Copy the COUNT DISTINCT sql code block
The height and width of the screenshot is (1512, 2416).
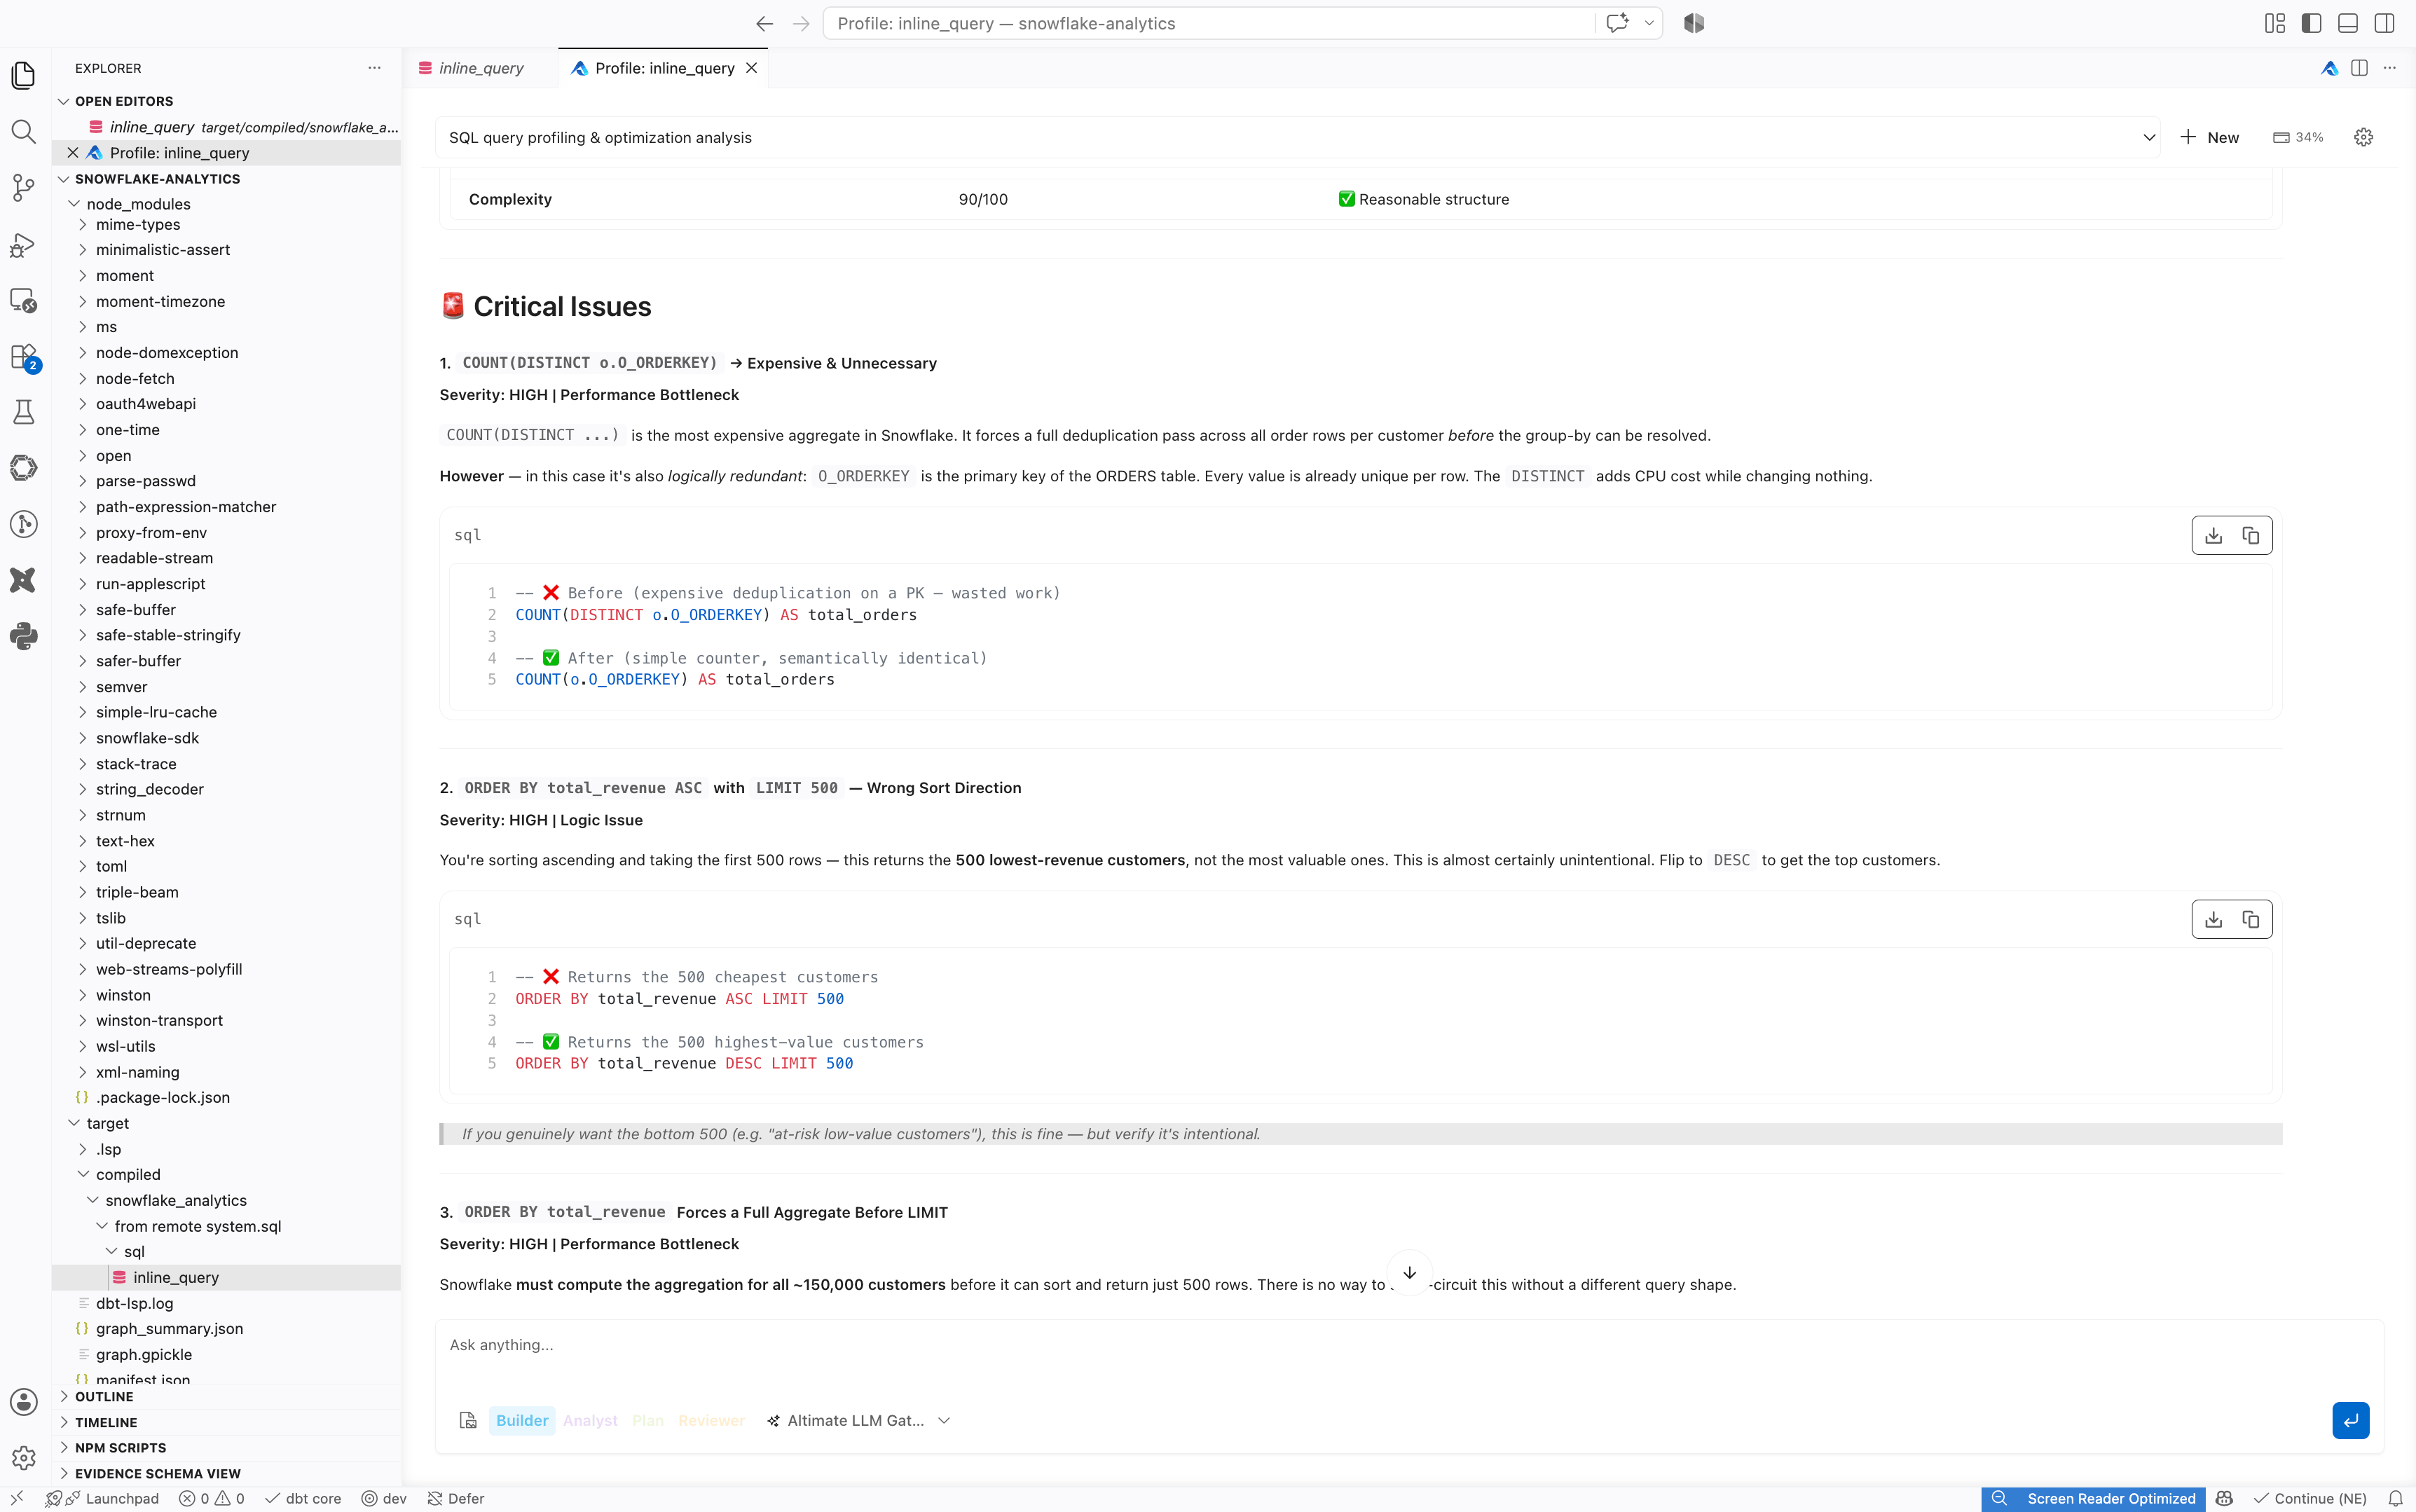pos(2251,535)
